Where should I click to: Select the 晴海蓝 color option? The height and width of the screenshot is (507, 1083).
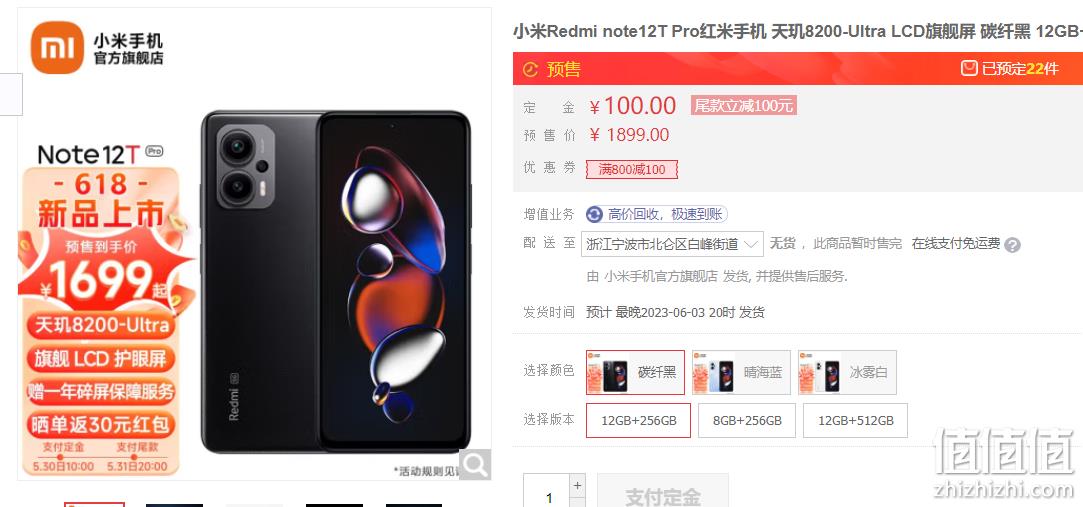[741, 372]
